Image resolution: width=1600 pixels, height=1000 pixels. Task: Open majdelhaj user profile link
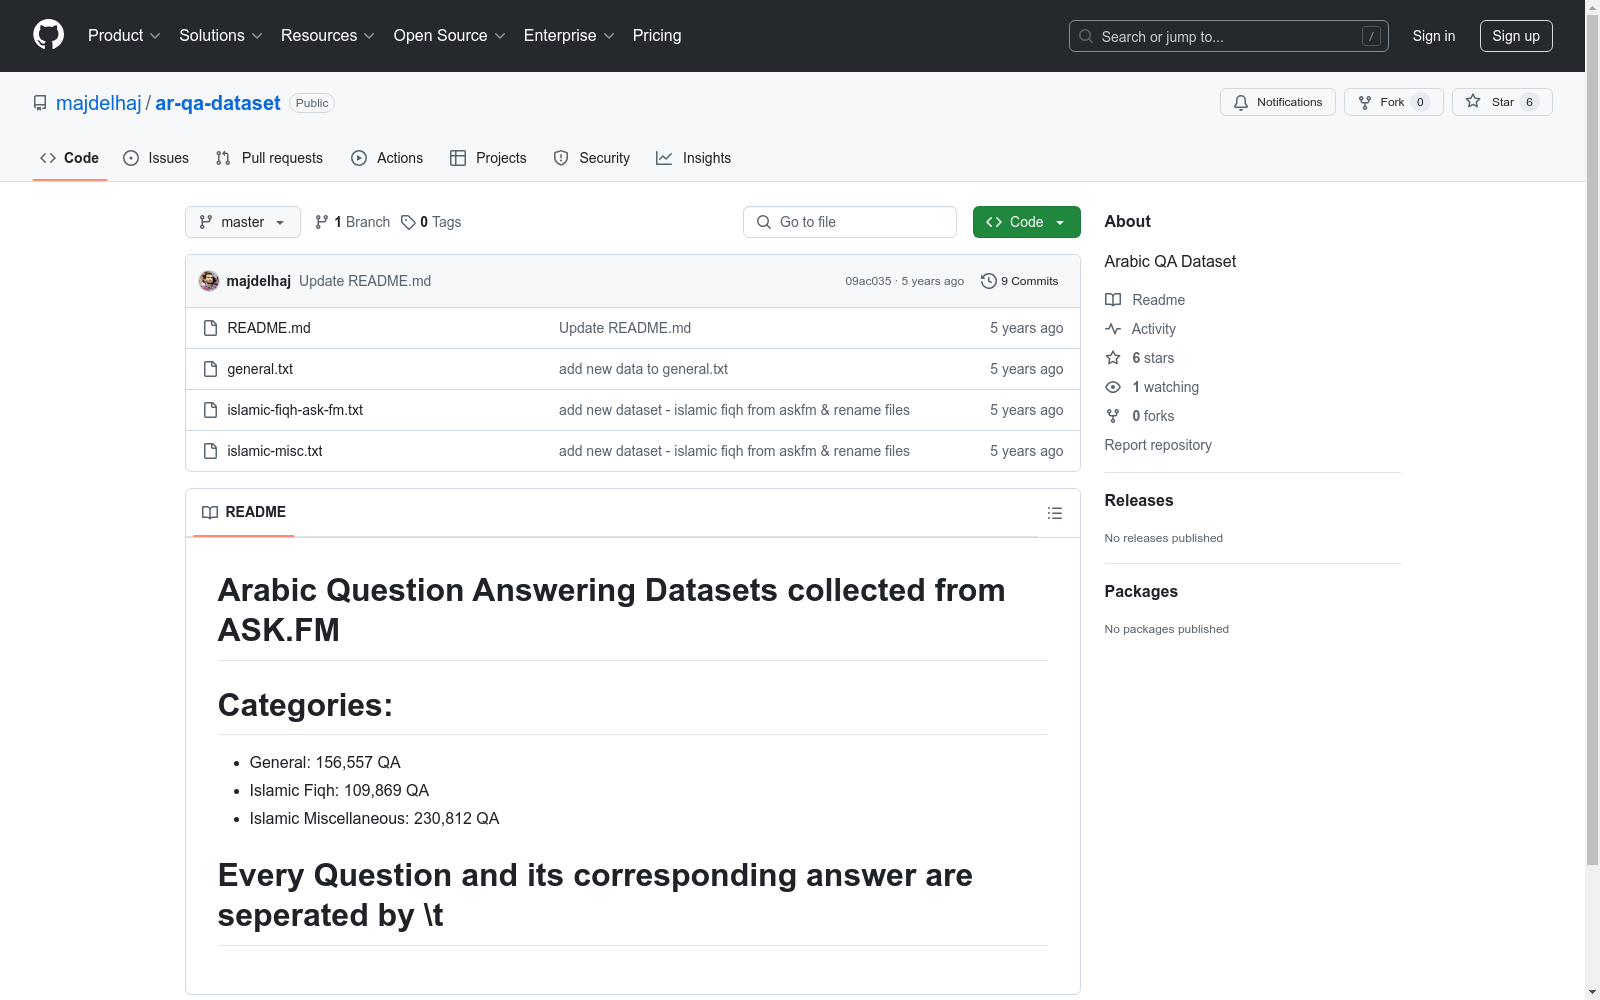point(99,103)
